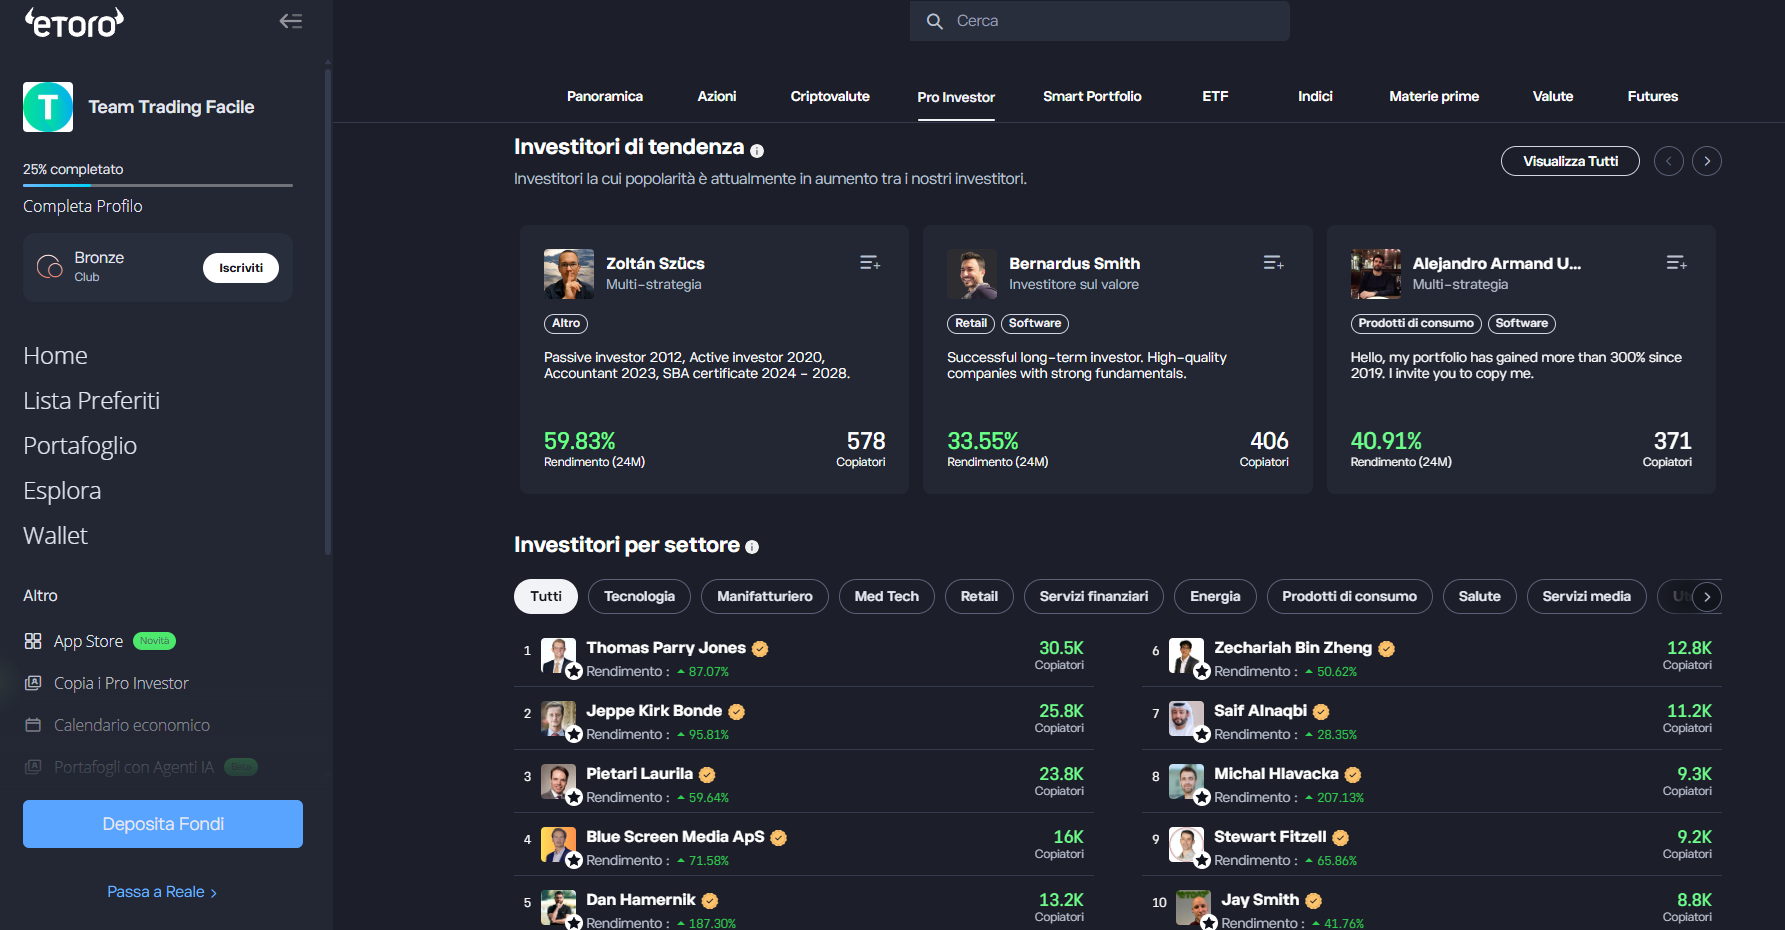Click the profile completion progress bar
Viewport: 1785px width, 930px height.
158,185
